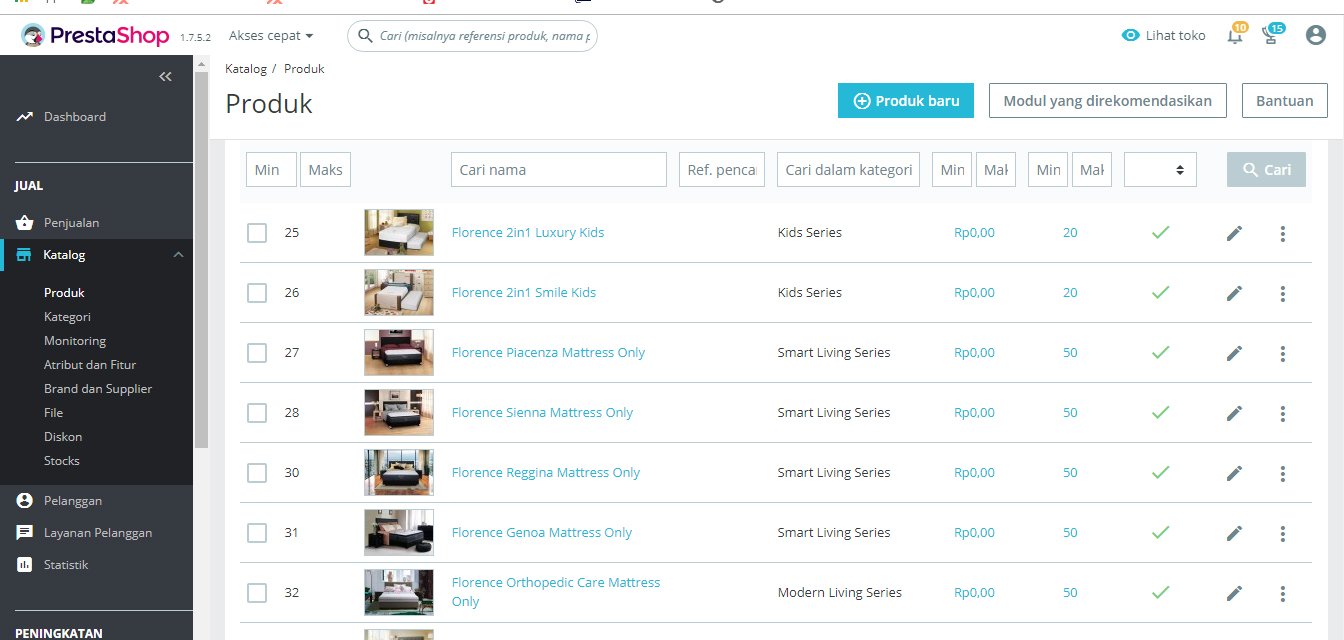Image resolution: width=1344 pixels, height=640 pixels.
Task: Select checkbox for product 25
Action: pos(257,233)
